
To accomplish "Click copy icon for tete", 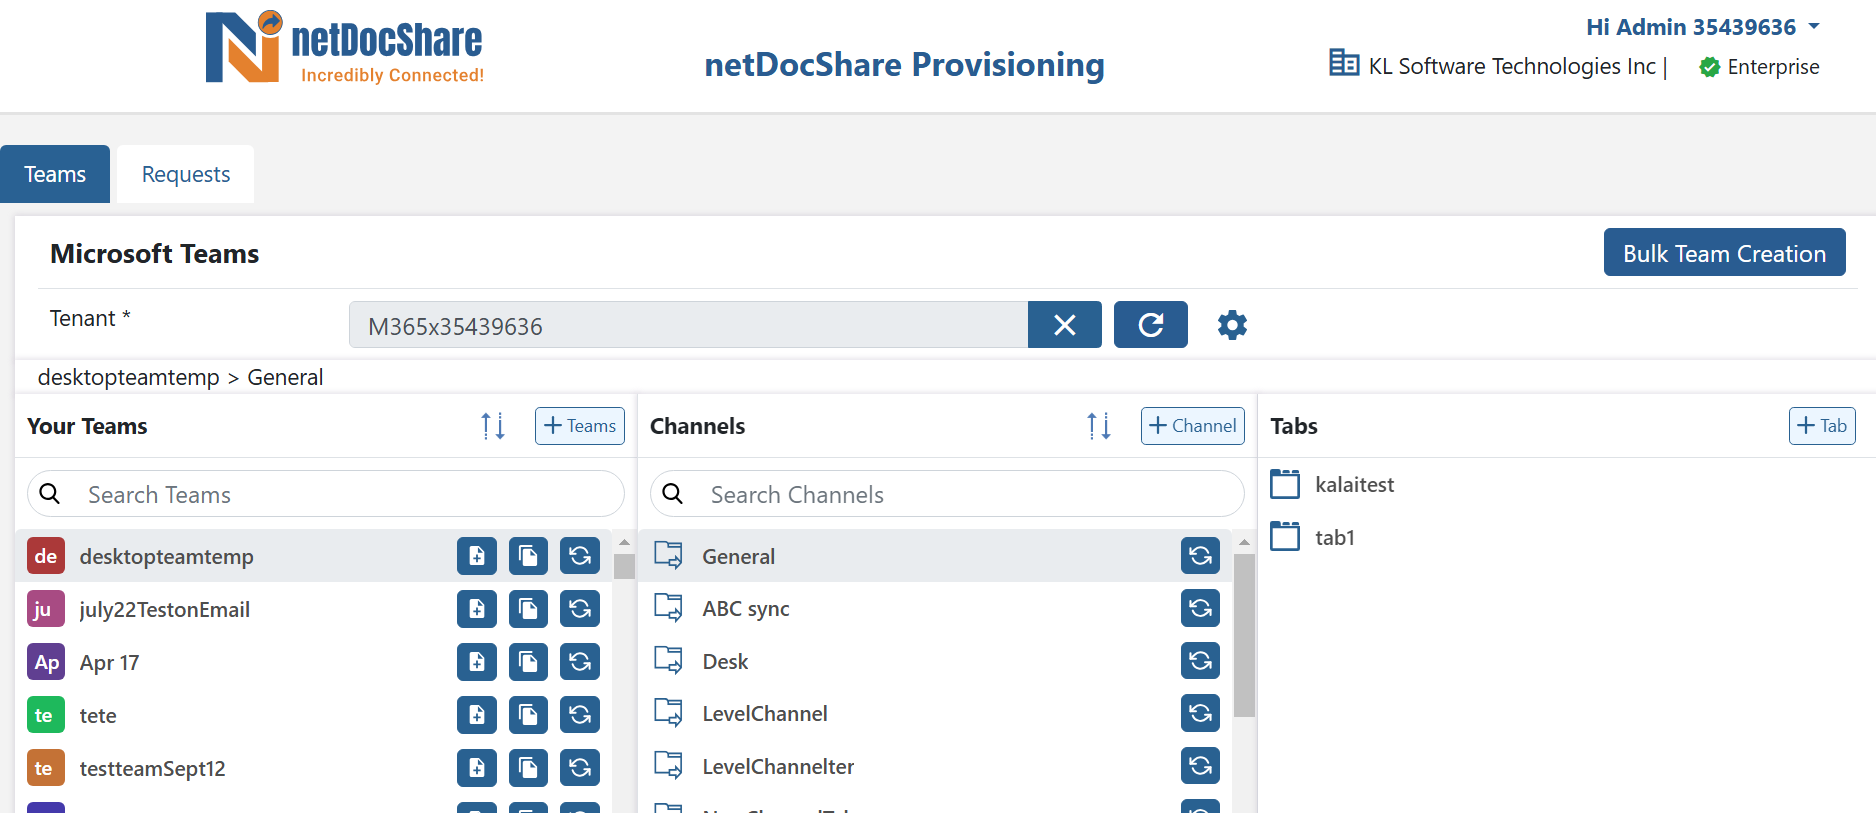I will point(528,715).
